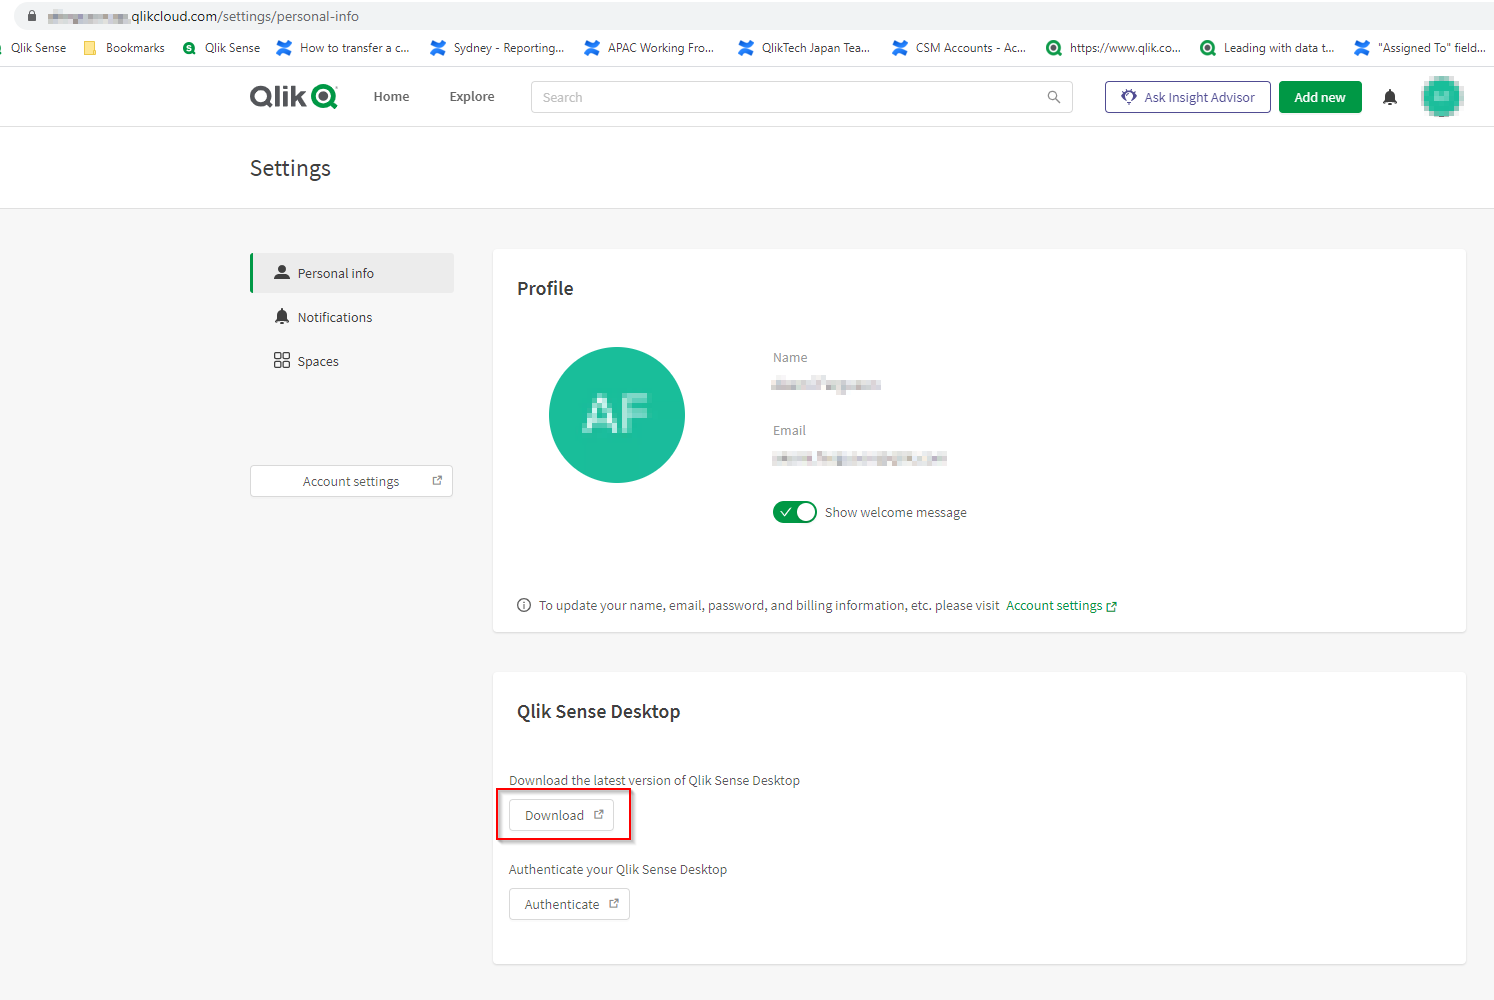This screenshot has height=1000, width=1494.
Task: Open 'https://www.qlik.co...' bookmark
Action: [x=1113, y=48]
